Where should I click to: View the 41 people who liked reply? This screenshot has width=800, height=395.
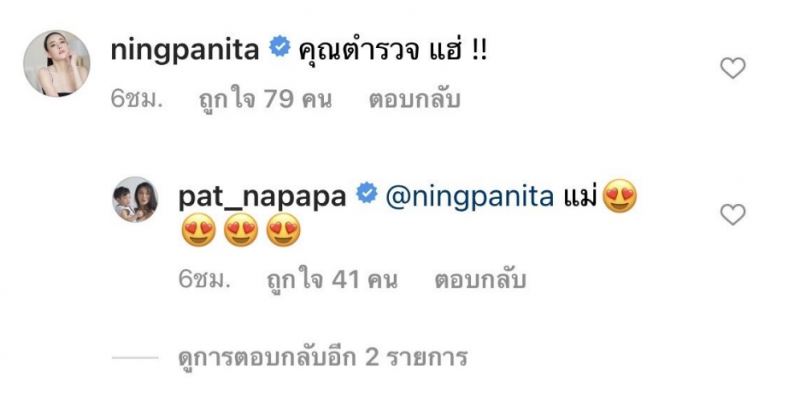coord(332,280)
